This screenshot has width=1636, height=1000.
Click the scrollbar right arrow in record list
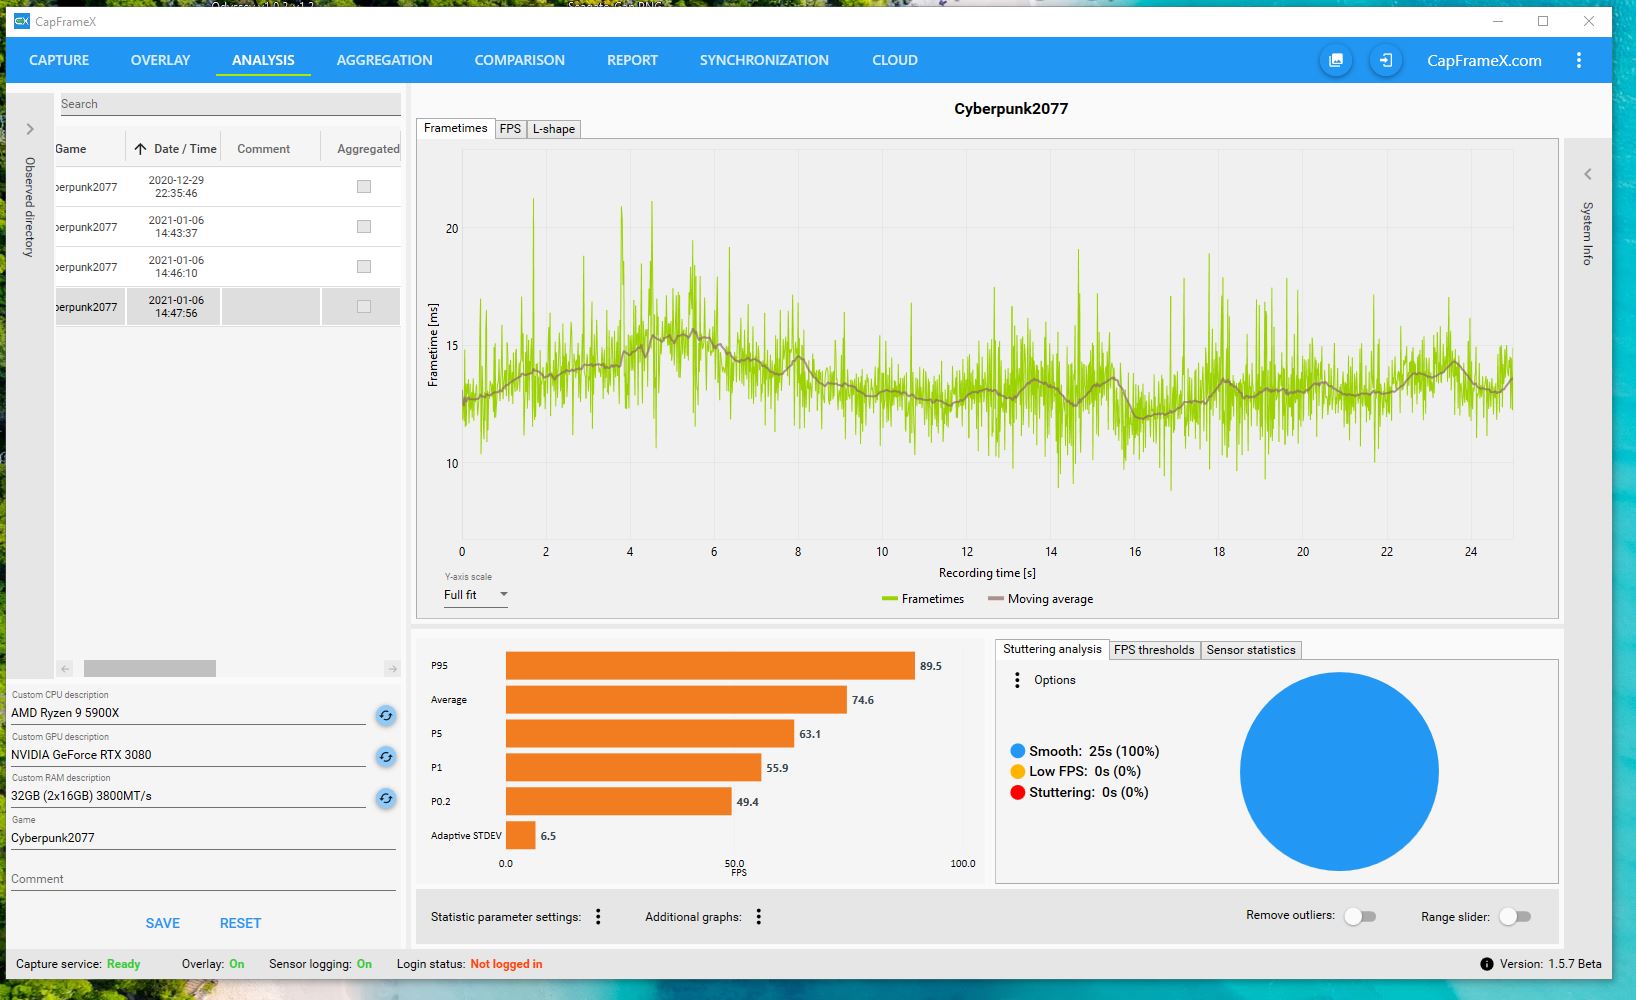pyautogui.click(x=392, y=668)
